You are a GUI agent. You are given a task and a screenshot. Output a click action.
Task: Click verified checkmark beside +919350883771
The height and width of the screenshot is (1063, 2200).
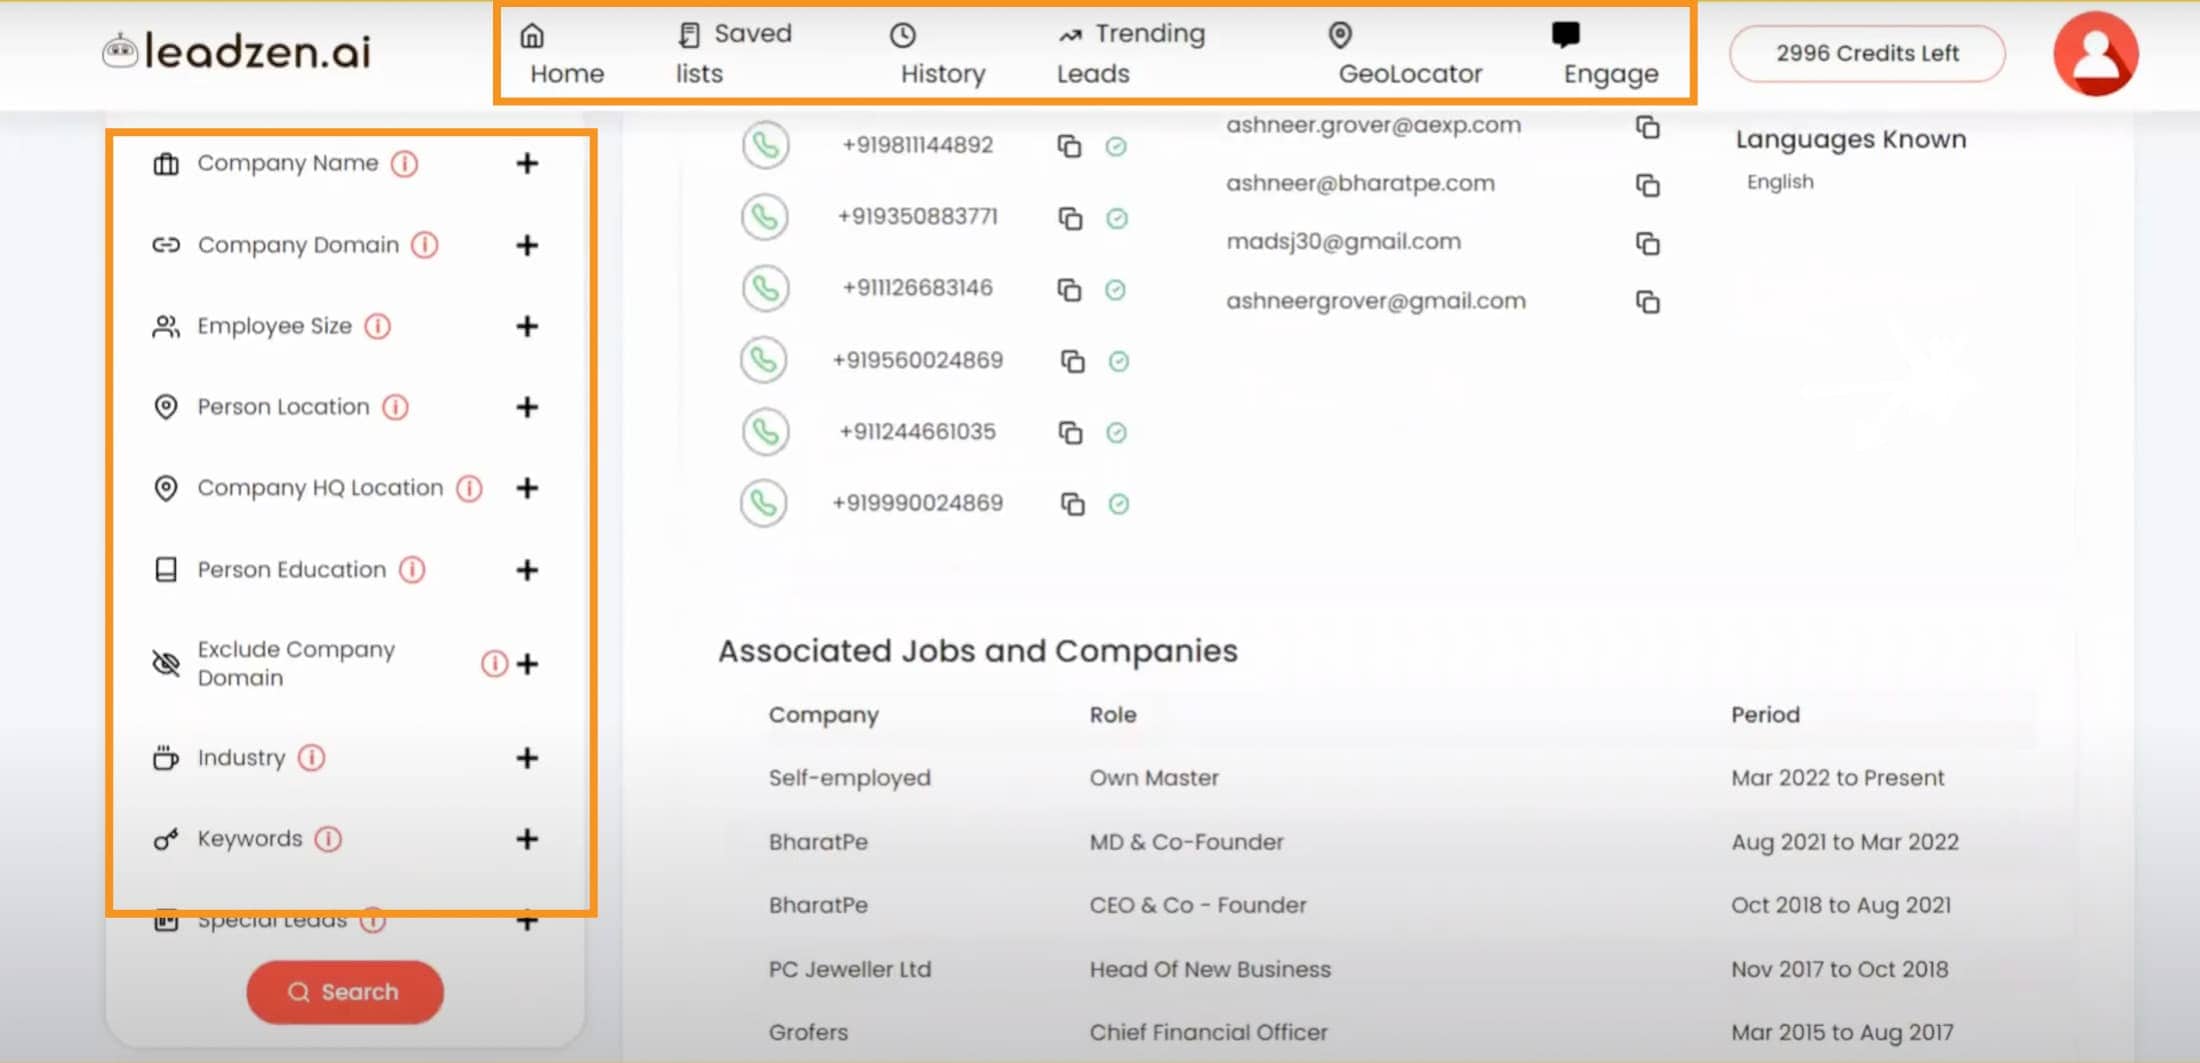click(x=1117, y=218)
